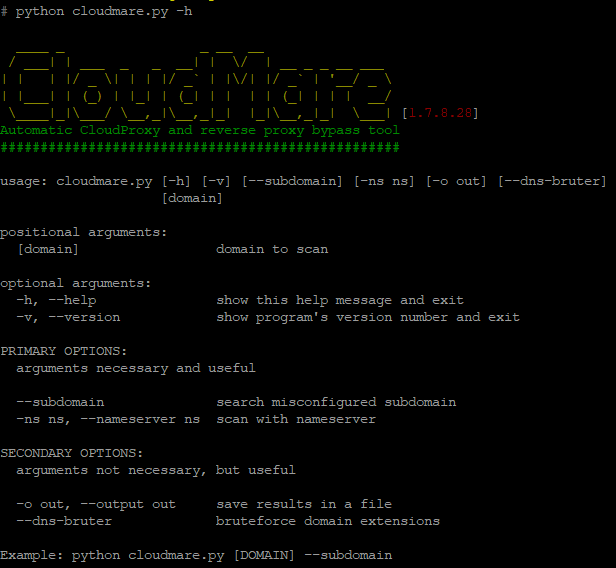Image resolution: width=616 pixels, height=568 pixels.
Task: Click the positional arguments heading
Action: pyautogui.click(x=83, y=233)
